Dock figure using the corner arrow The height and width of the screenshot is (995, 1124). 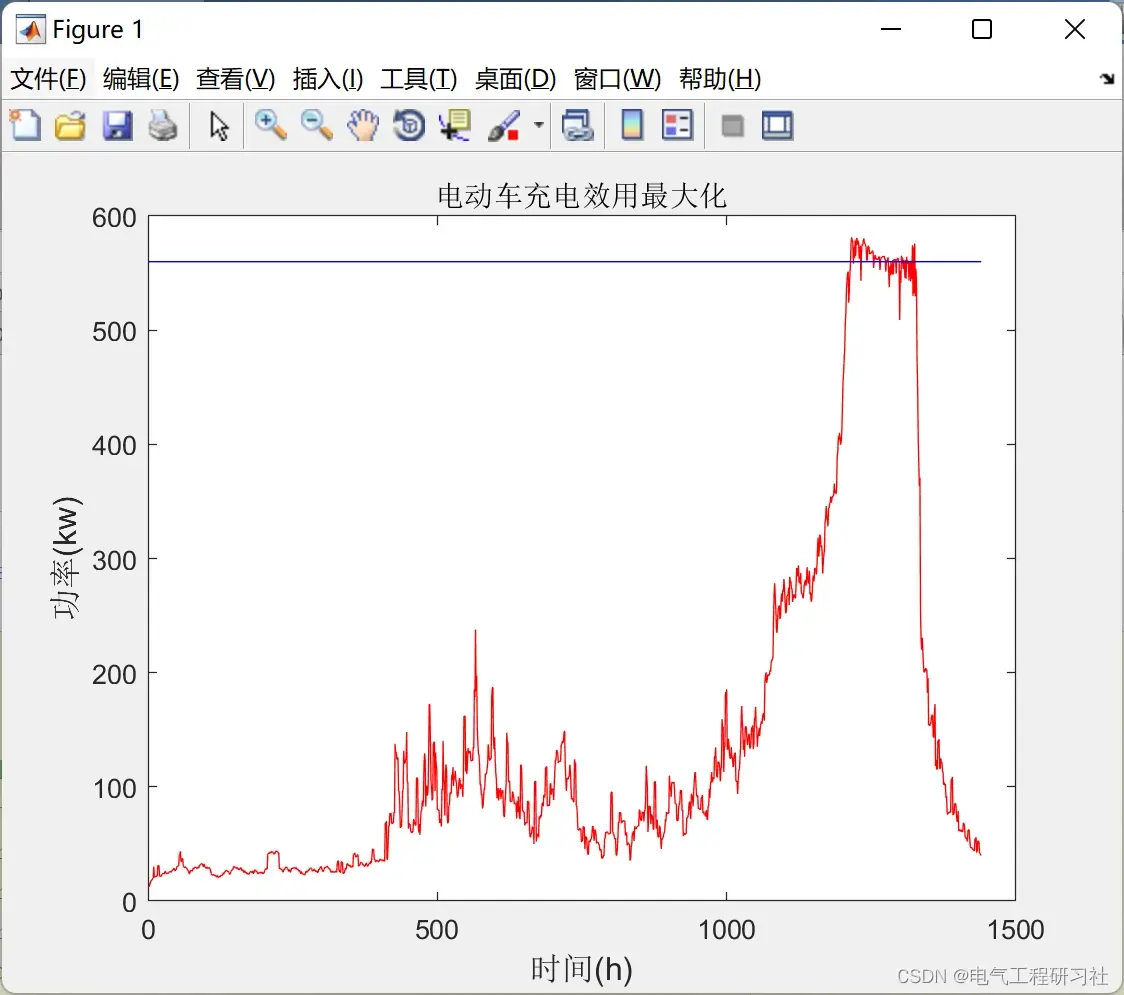(1108, 79)
